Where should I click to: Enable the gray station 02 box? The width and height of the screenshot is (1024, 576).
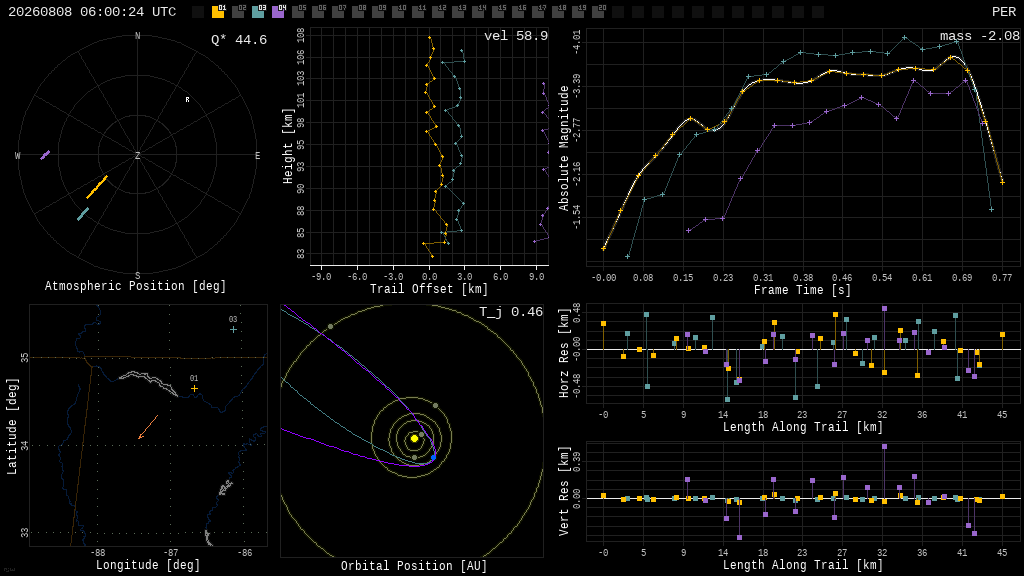pyautogui.click(x=238, y=12)
